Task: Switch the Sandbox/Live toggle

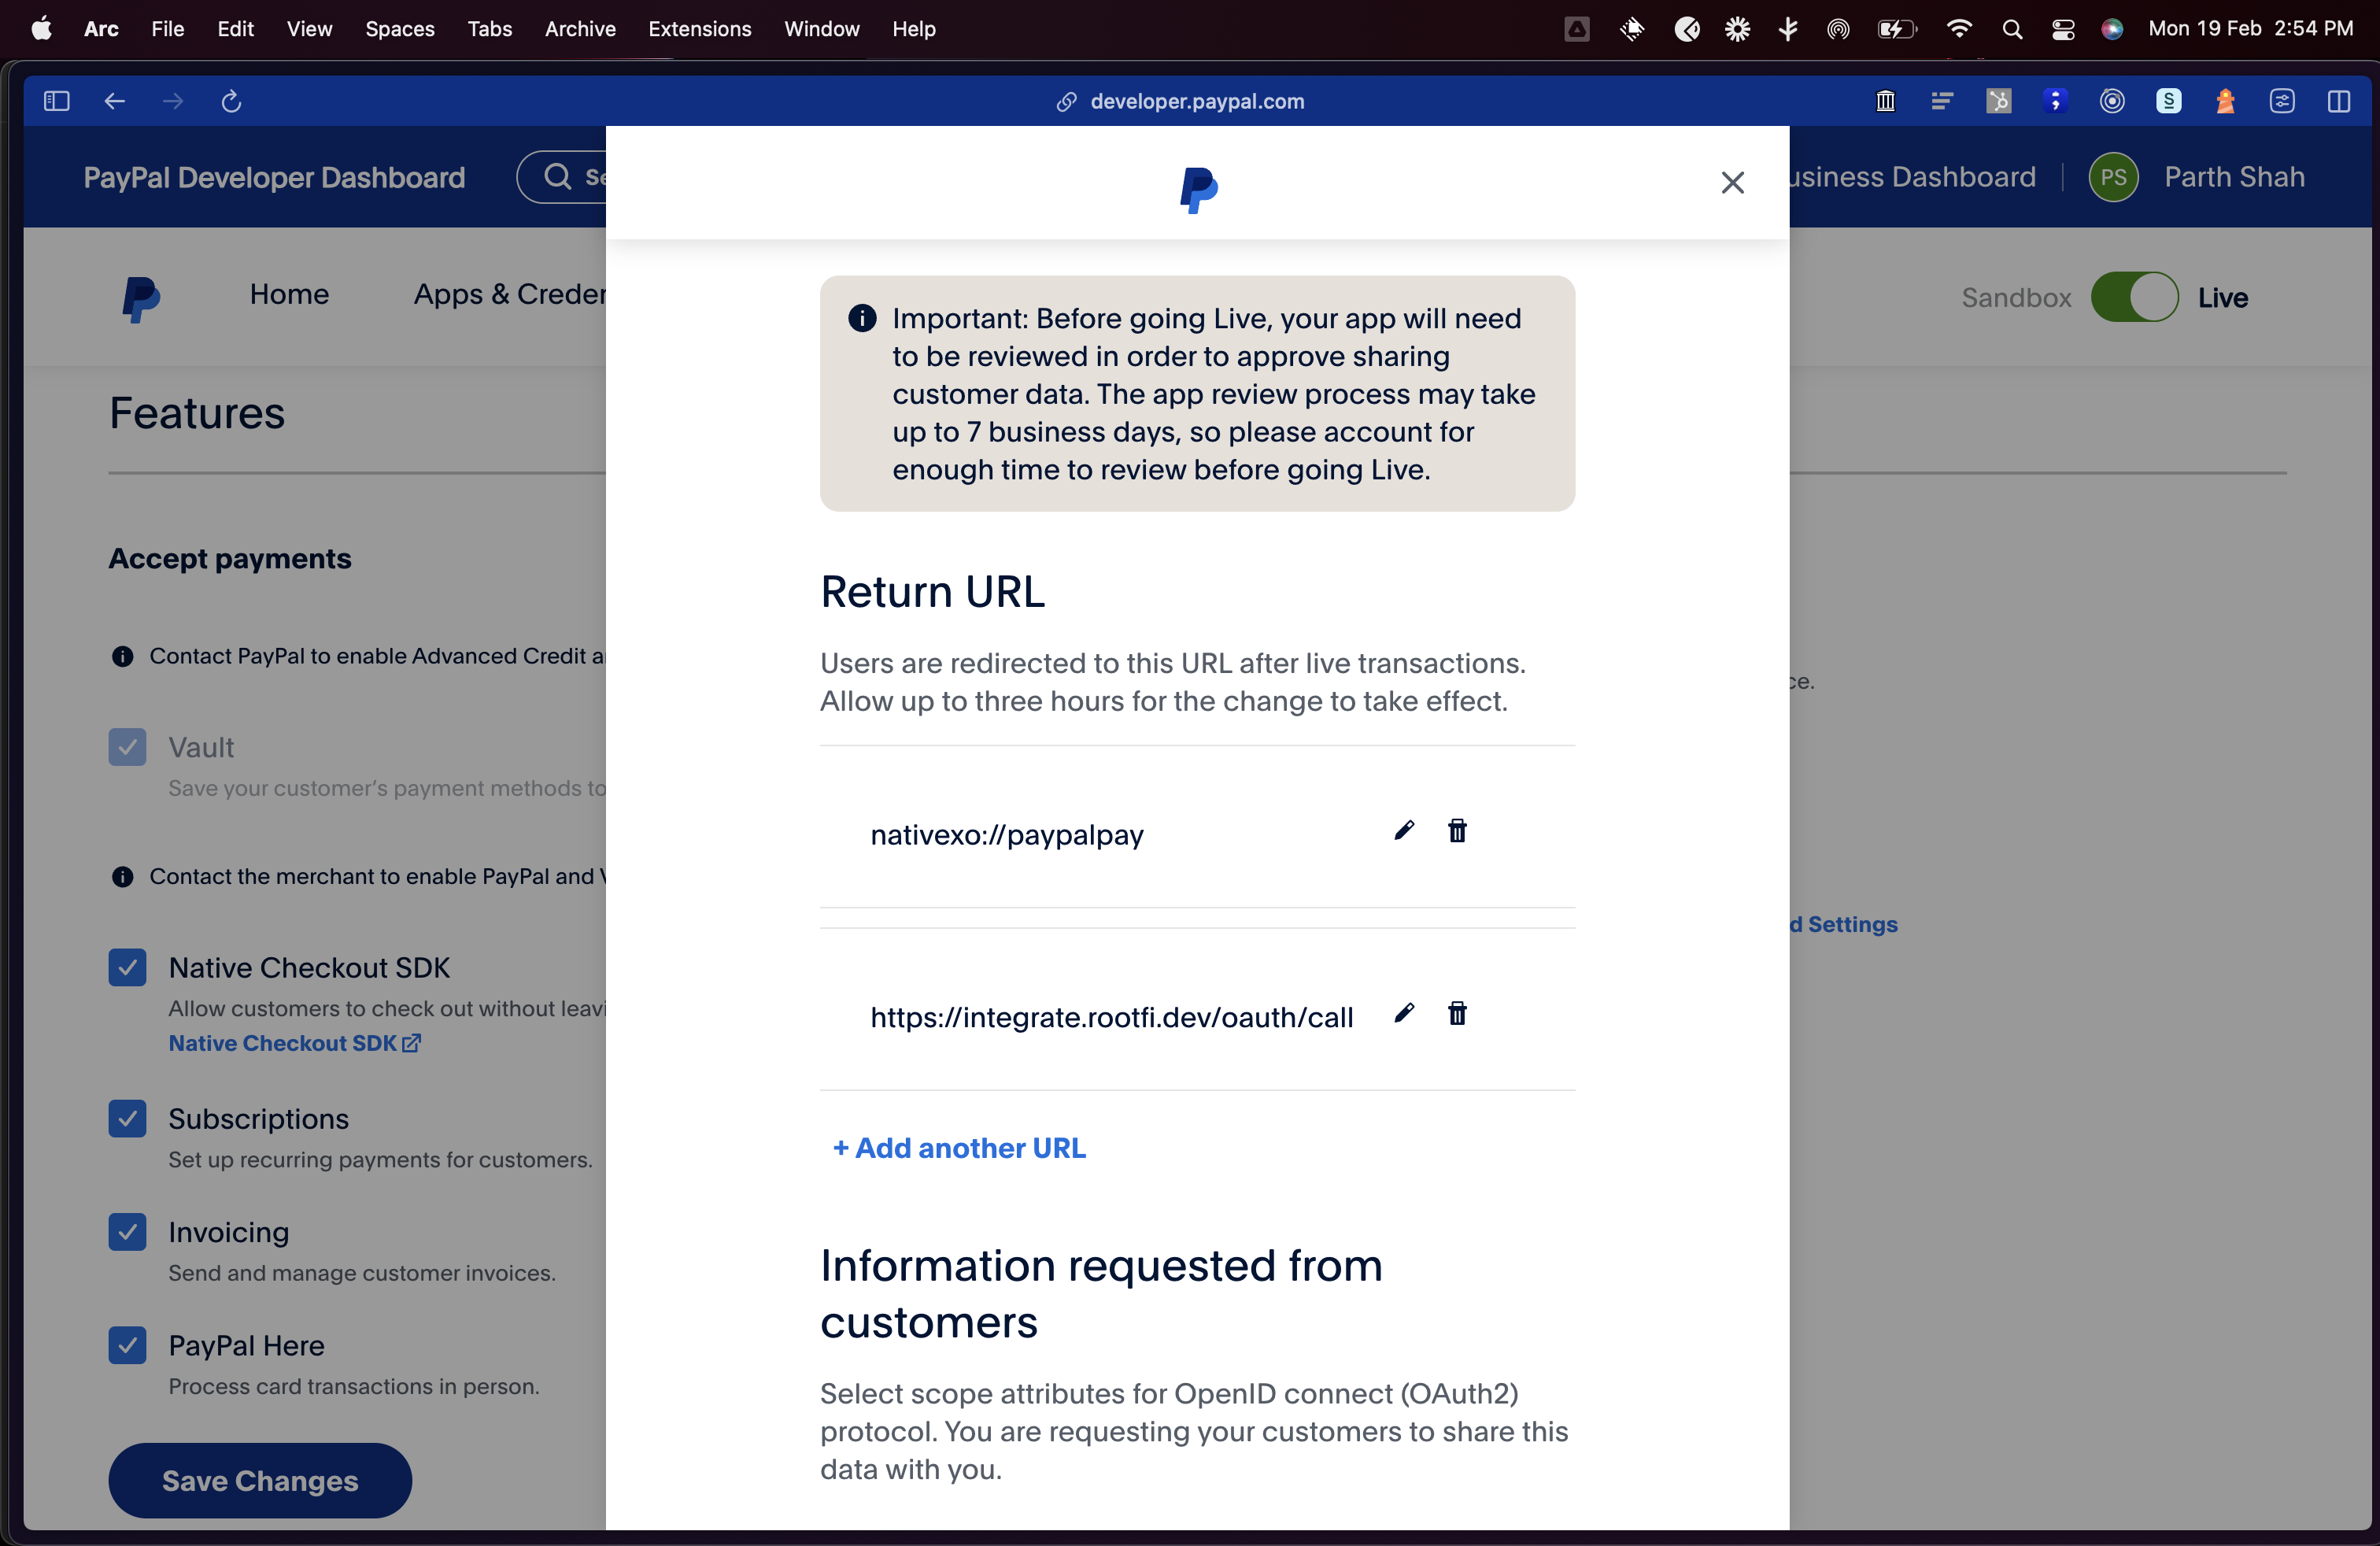Action: click(x=2134, y=297)
